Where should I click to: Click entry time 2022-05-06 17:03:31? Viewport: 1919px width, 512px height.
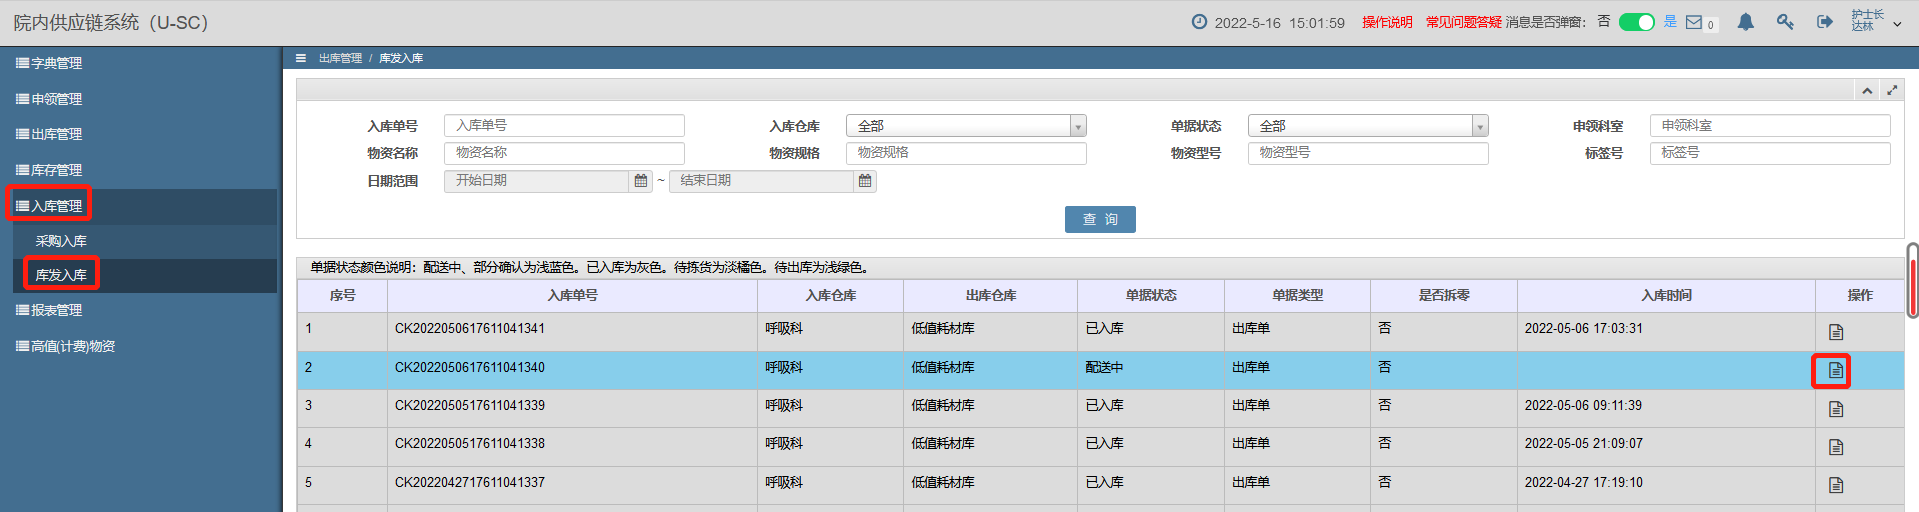pos(1584,328)
